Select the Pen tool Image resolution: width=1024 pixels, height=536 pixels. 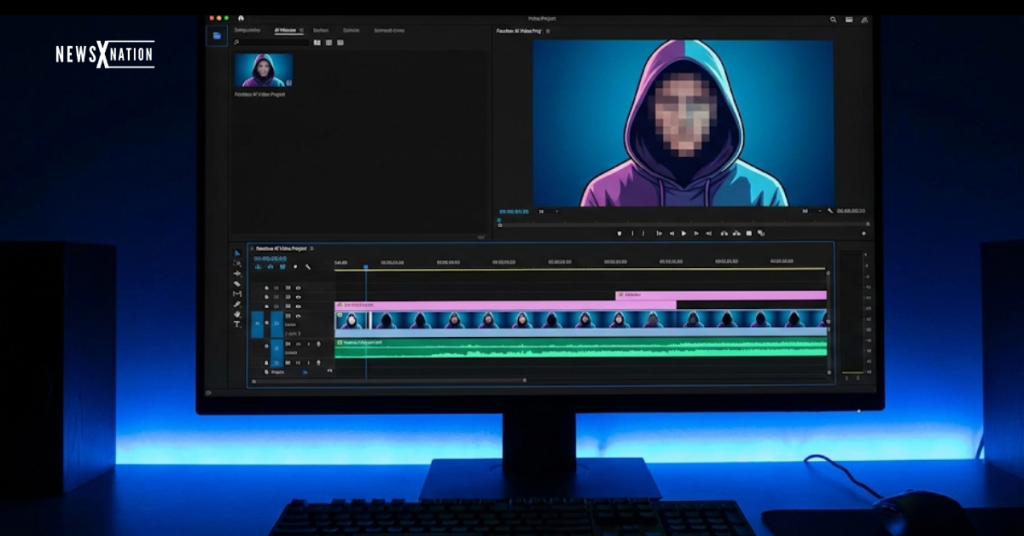237,304
